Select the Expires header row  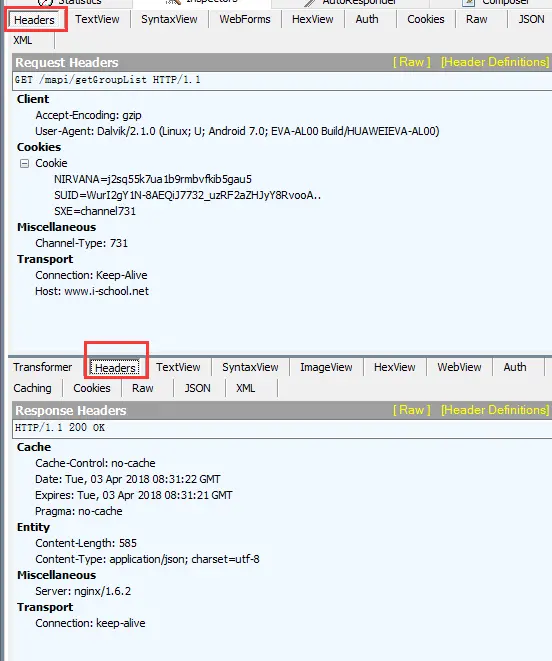(x=134, y=495)
